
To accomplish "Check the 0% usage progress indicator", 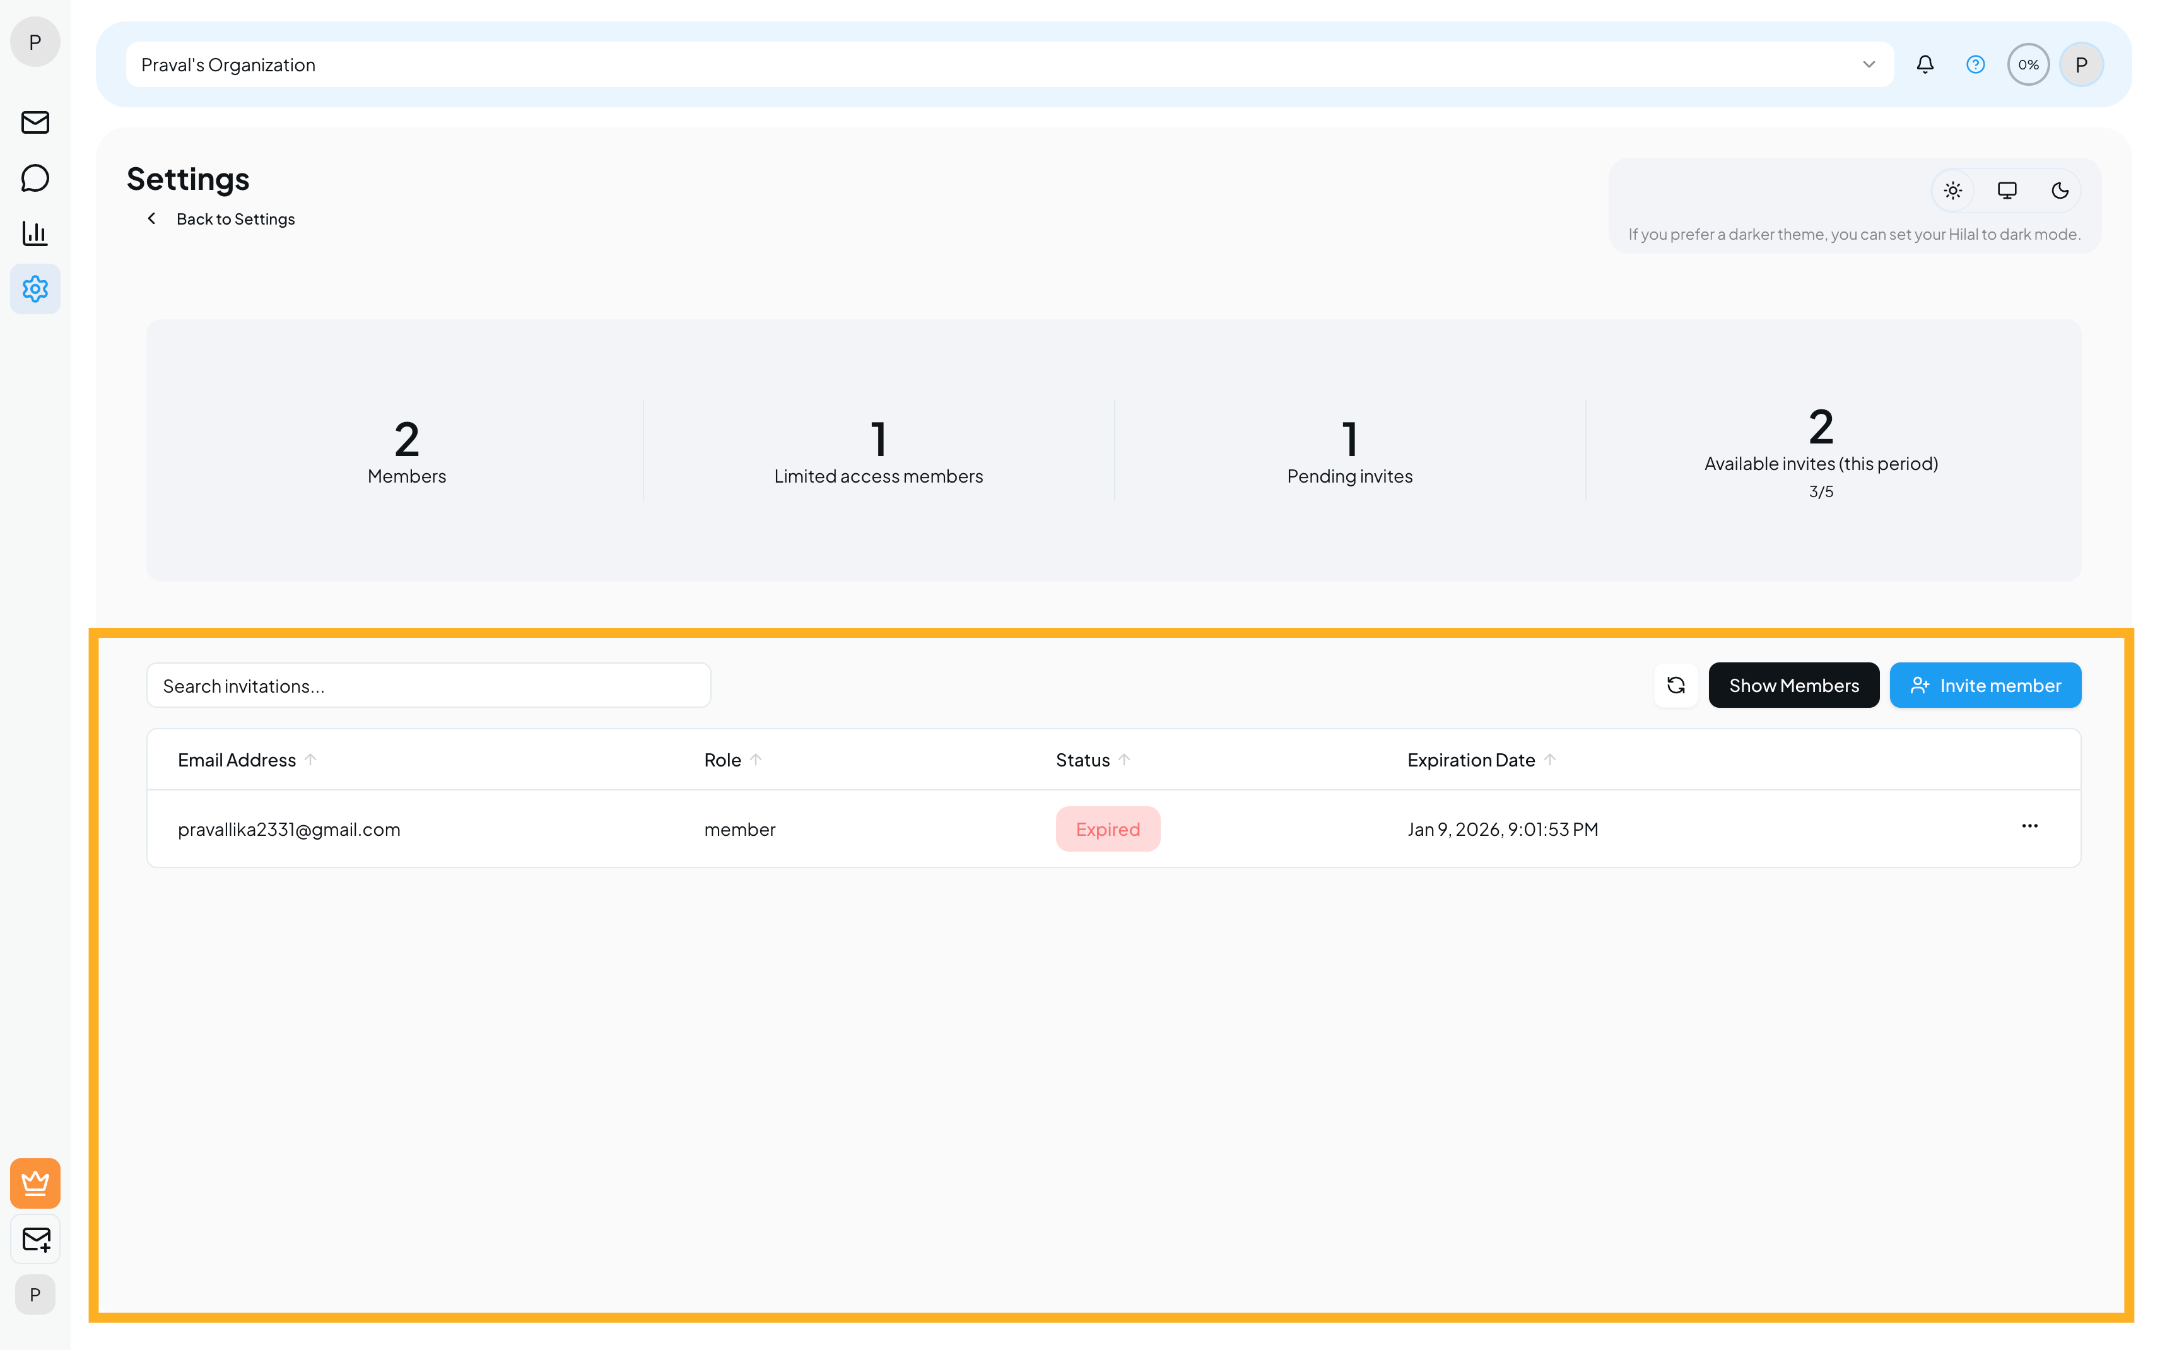I will tap(2028, 64).
